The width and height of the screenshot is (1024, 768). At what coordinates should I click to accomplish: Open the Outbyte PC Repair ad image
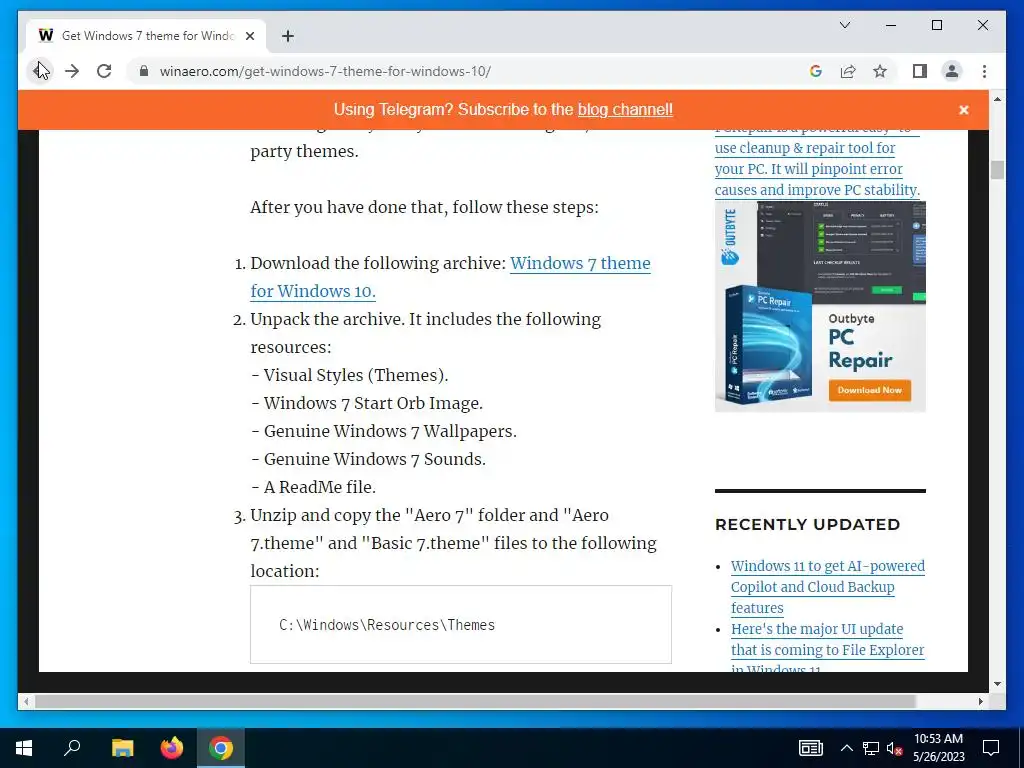pos(820,306)
